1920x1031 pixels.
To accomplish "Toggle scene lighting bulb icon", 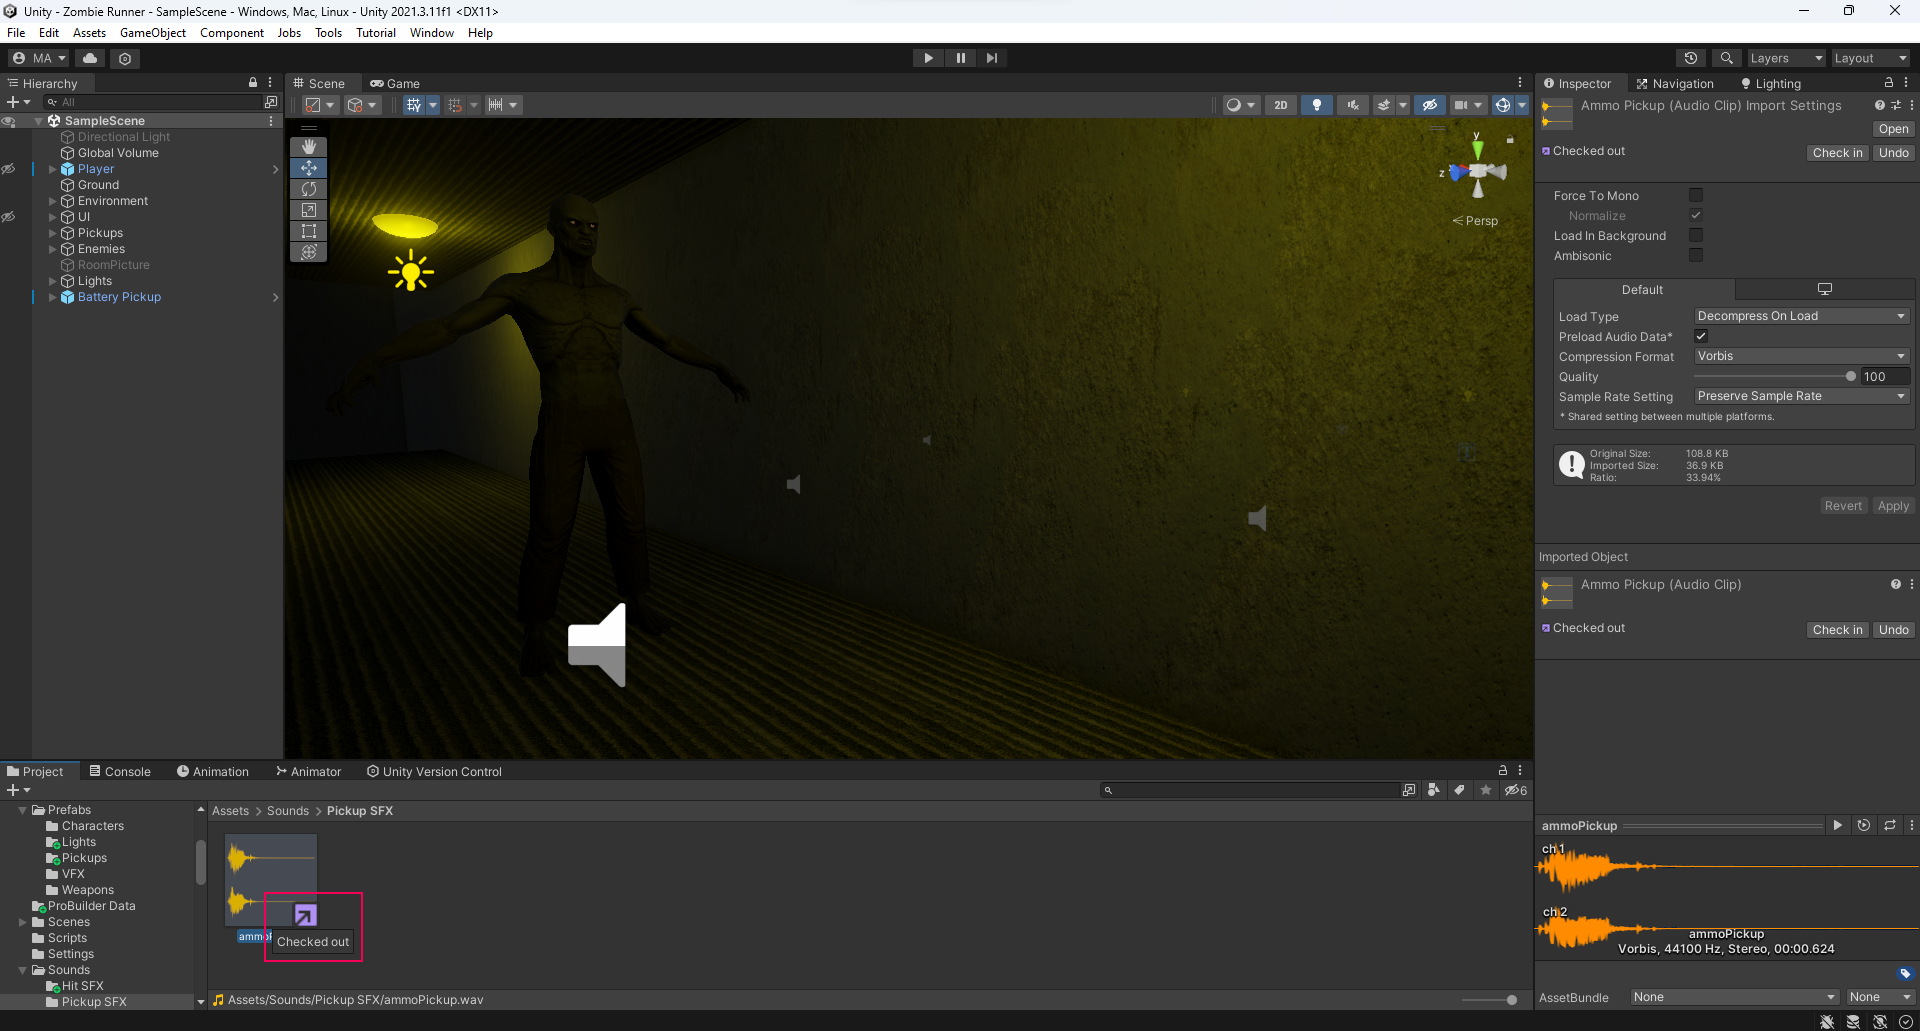I will (1316, 105).
